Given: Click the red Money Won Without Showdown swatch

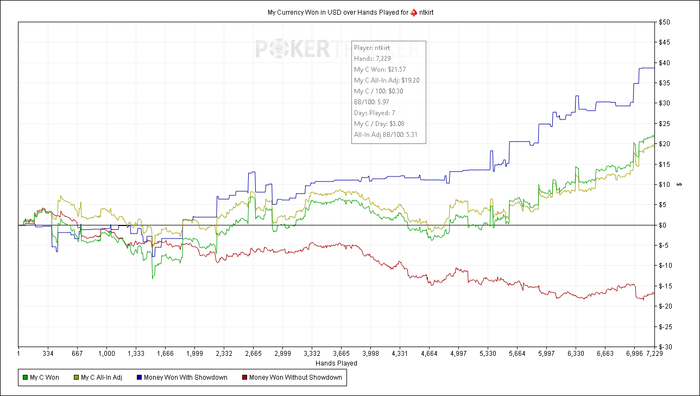Looking at the screenshot, I should coord(244,378).
